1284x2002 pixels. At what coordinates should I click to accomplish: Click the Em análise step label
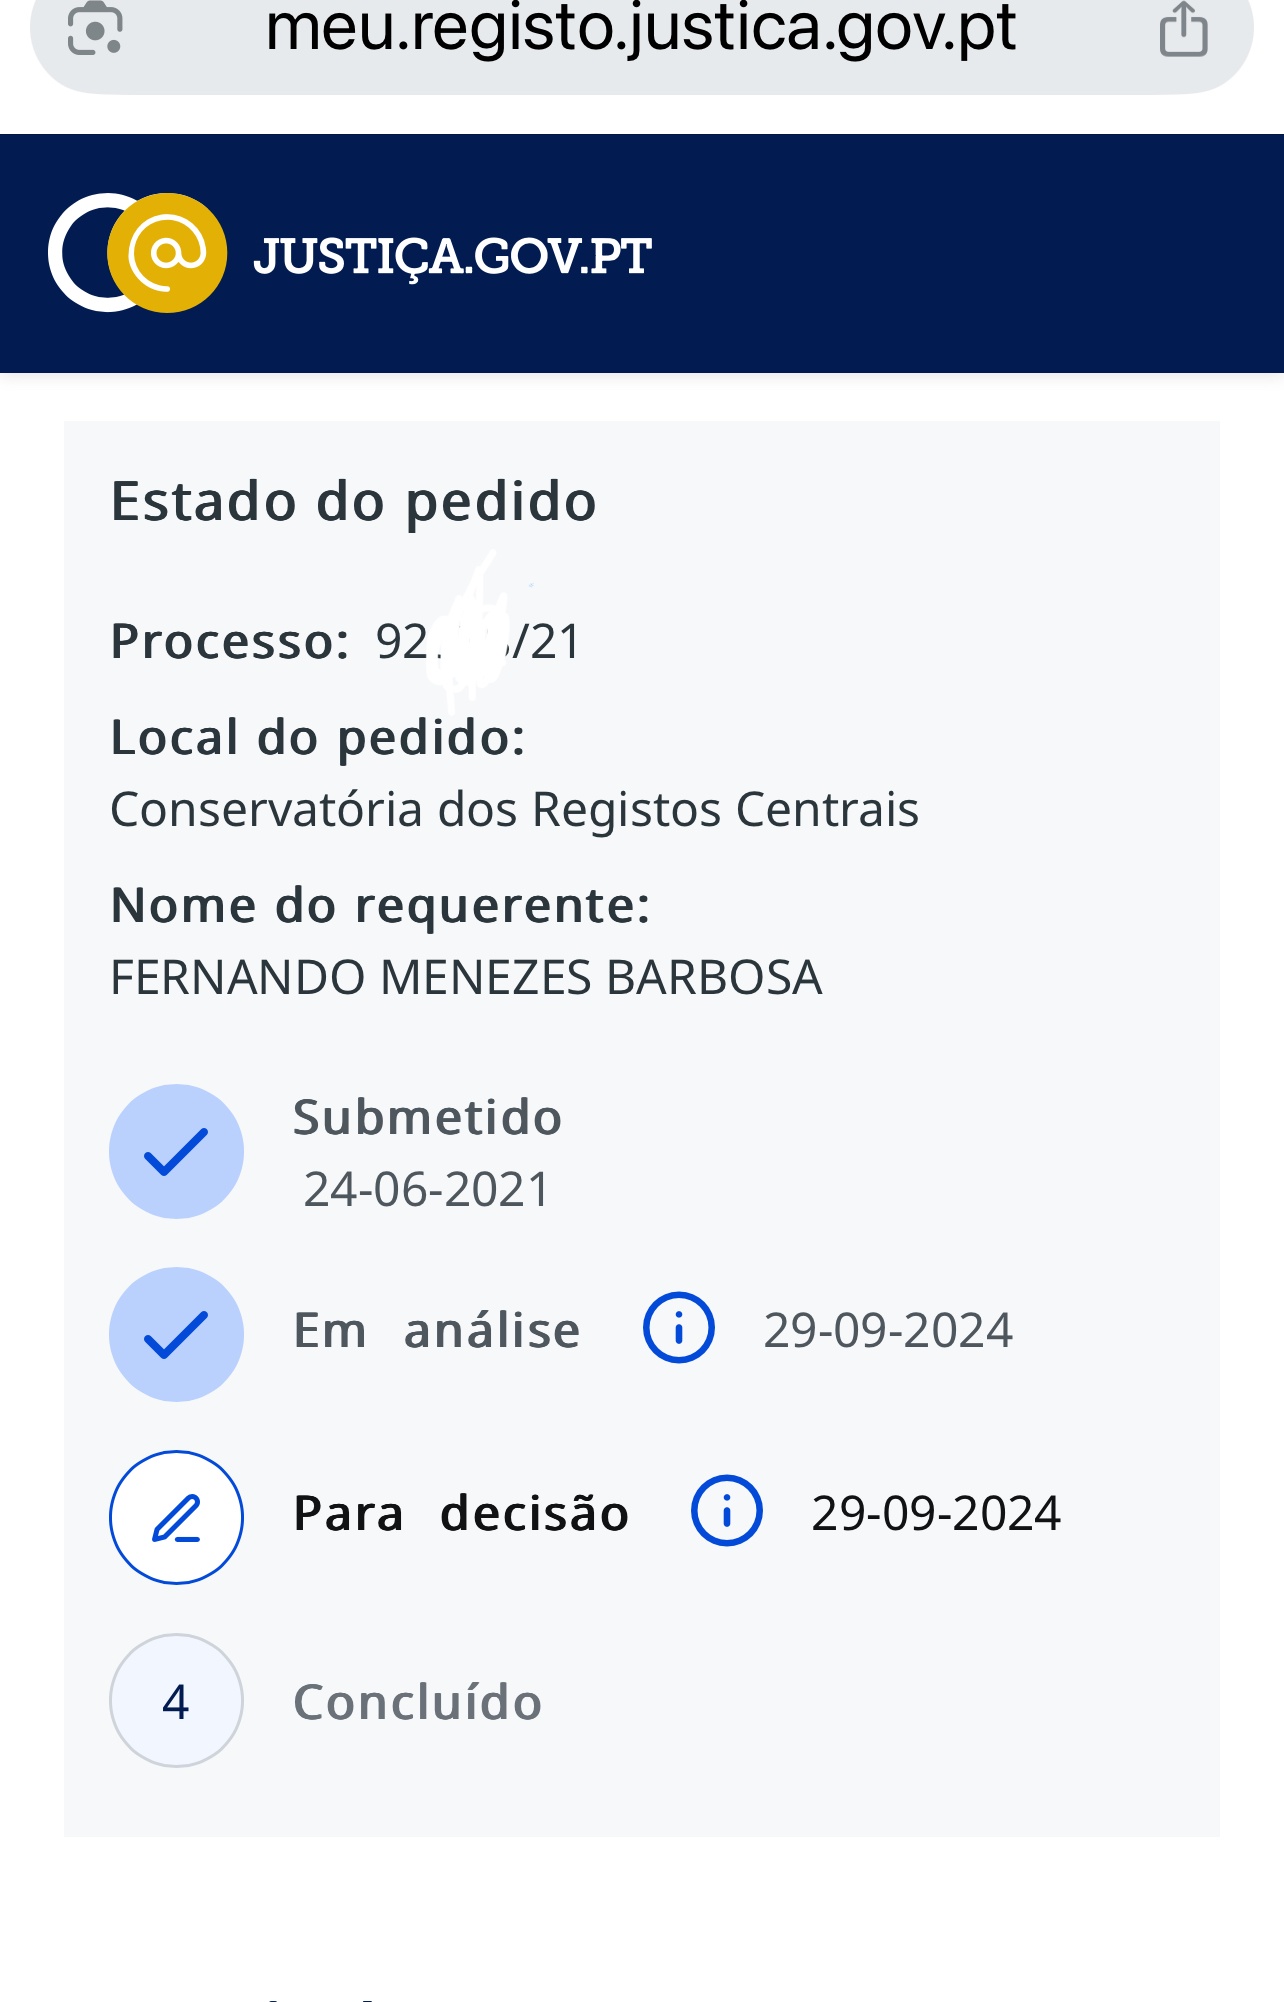[x=436, y=1331]
